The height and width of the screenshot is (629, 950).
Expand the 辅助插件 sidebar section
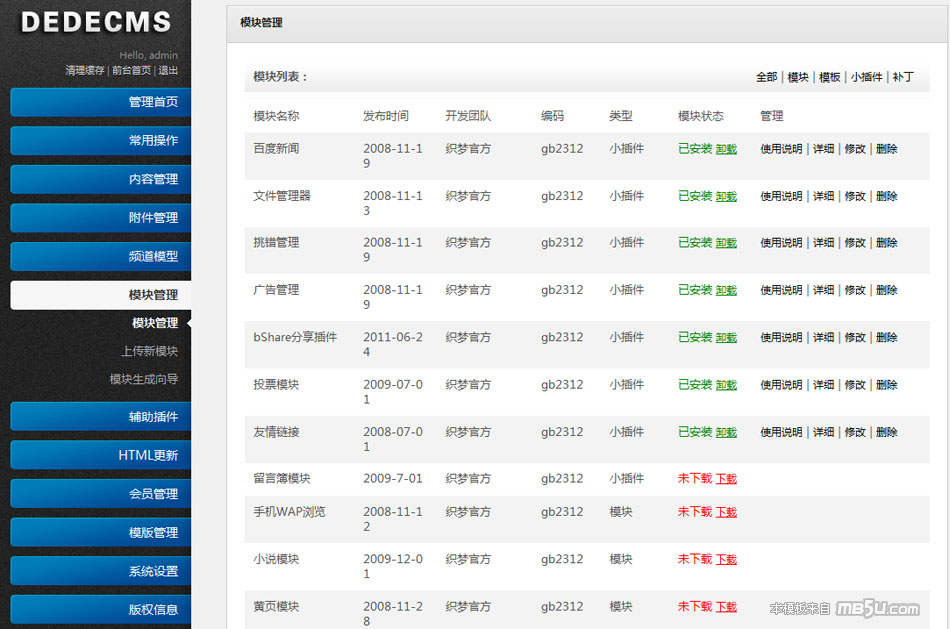point(100,417)
